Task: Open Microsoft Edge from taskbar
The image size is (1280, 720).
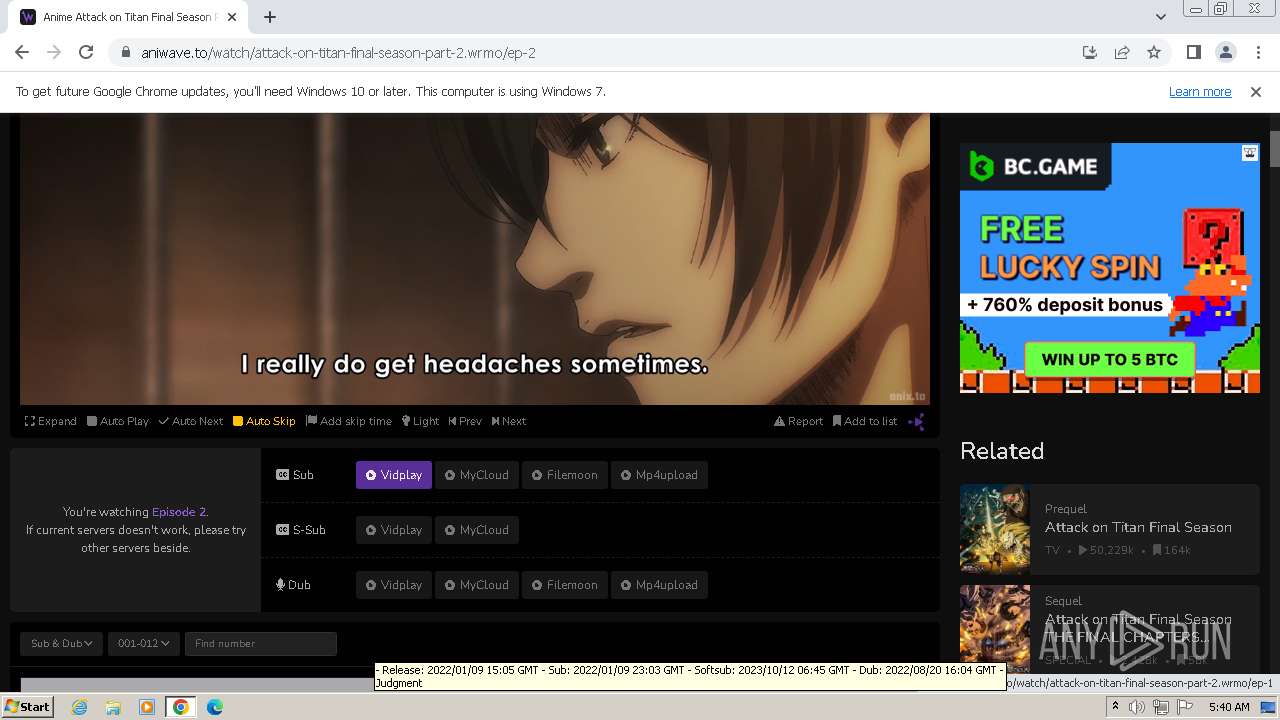Action: coord(214,707)
